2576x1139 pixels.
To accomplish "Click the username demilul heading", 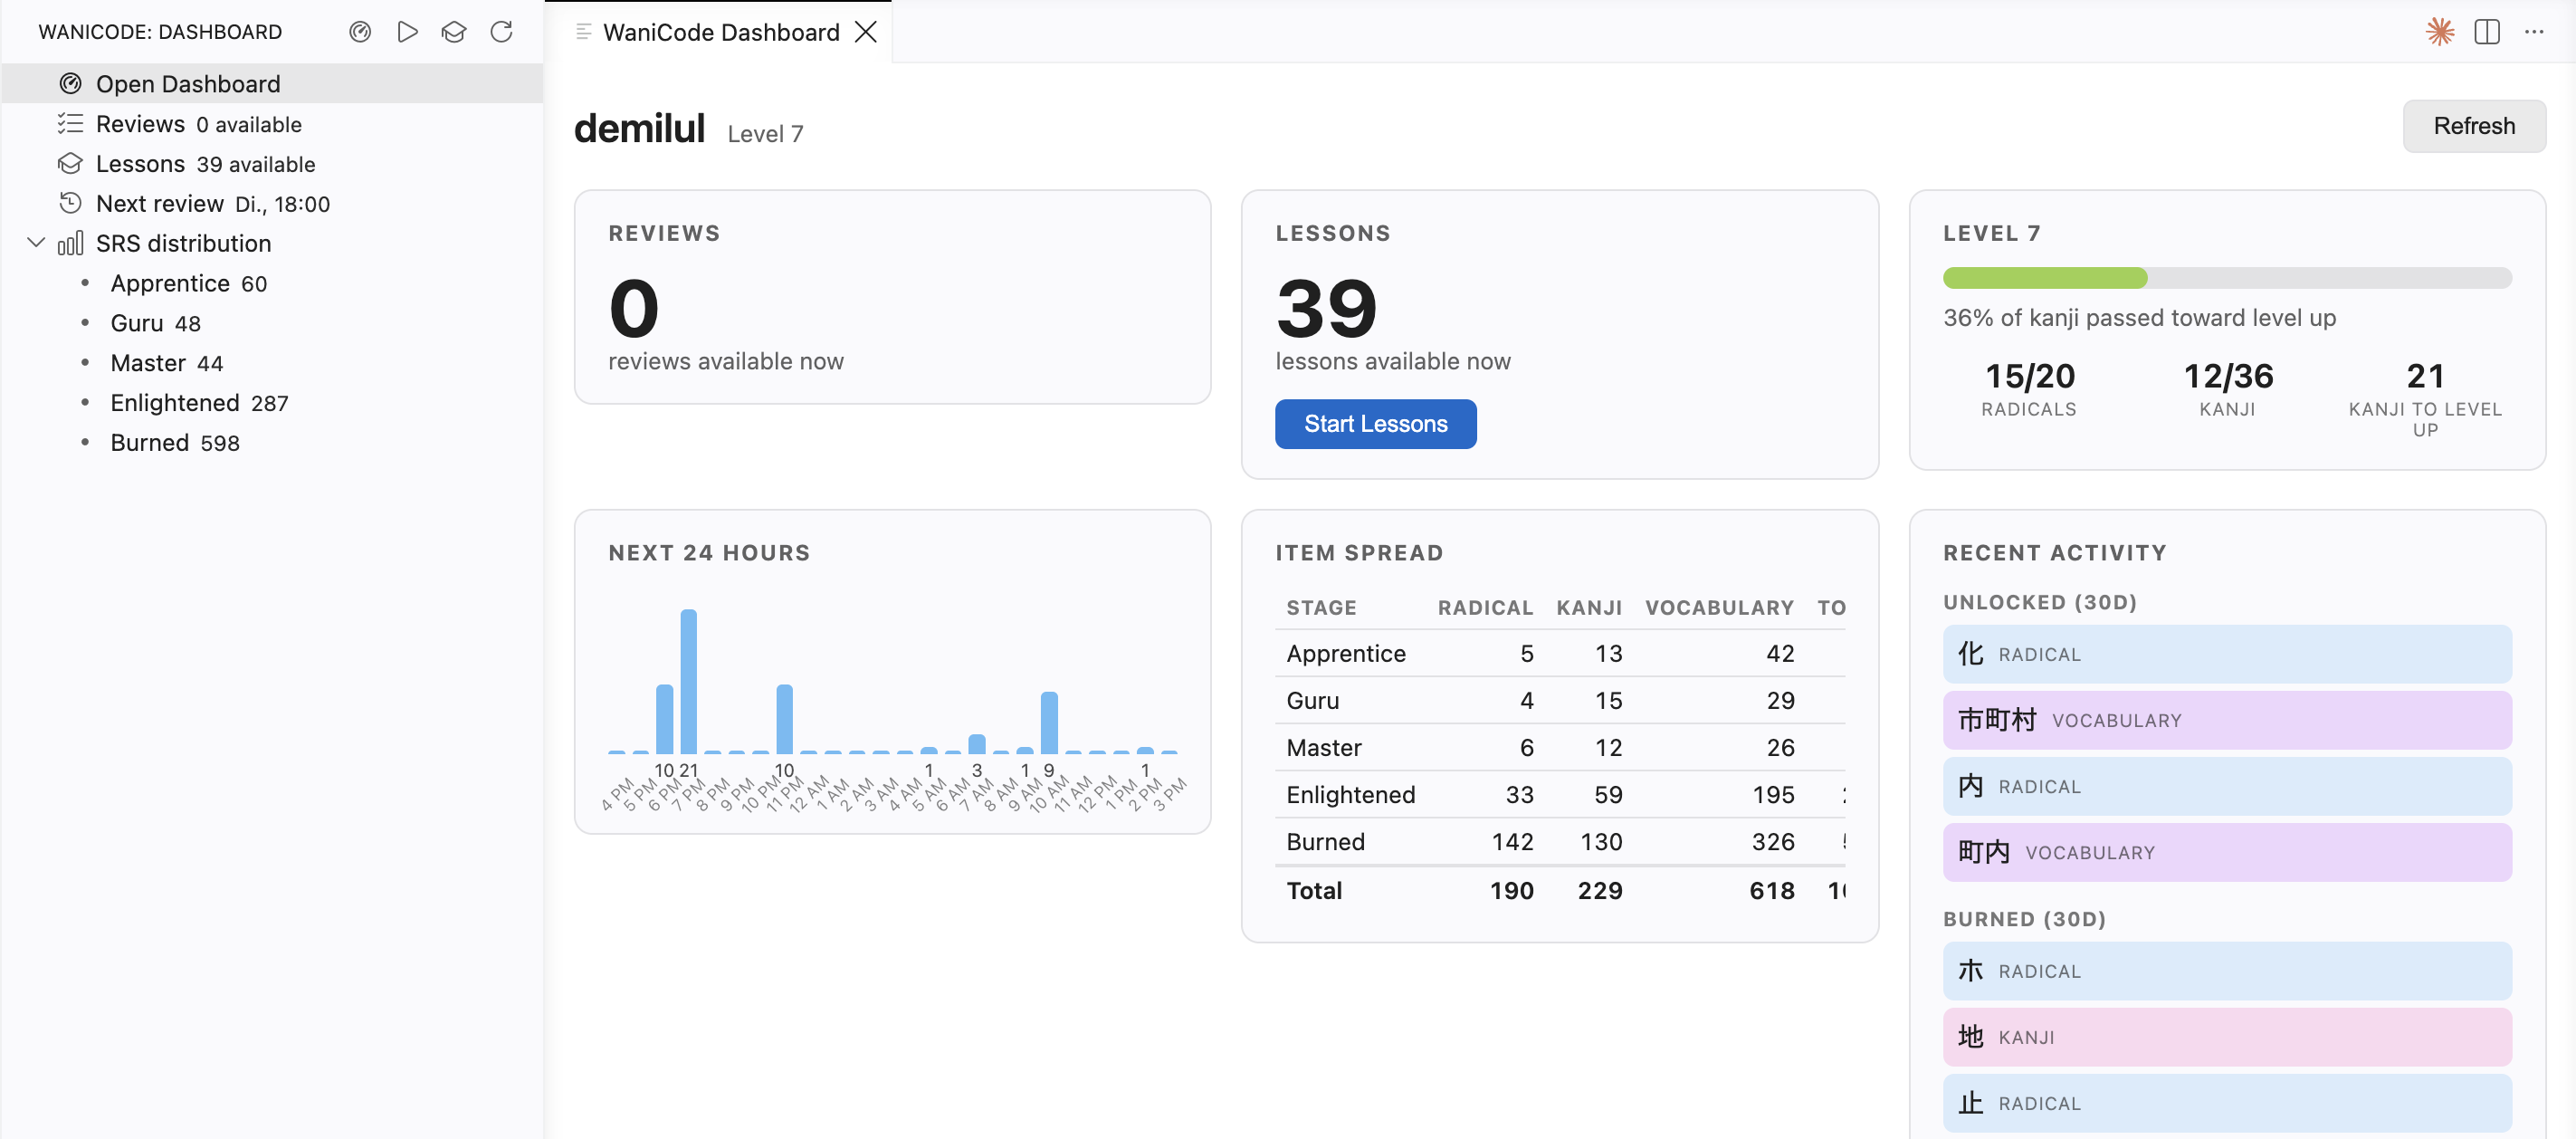I will point(639,129).
